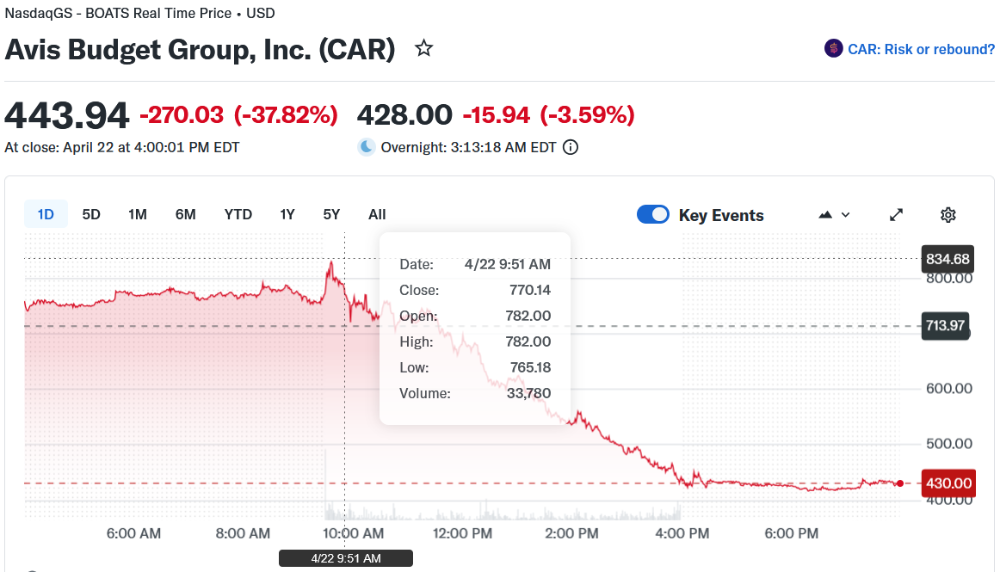Click the 713.97 previous close price label
1000x572 pixels.
coord(945,326)
